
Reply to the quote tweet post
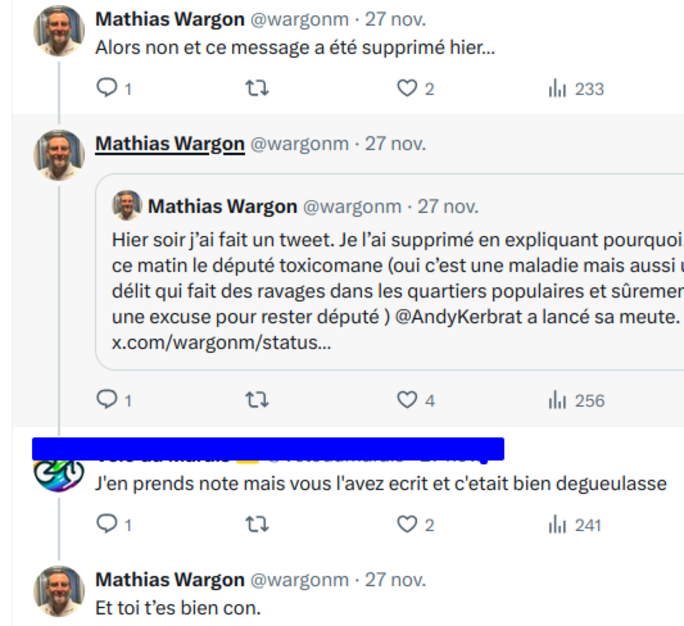(107, 400)
